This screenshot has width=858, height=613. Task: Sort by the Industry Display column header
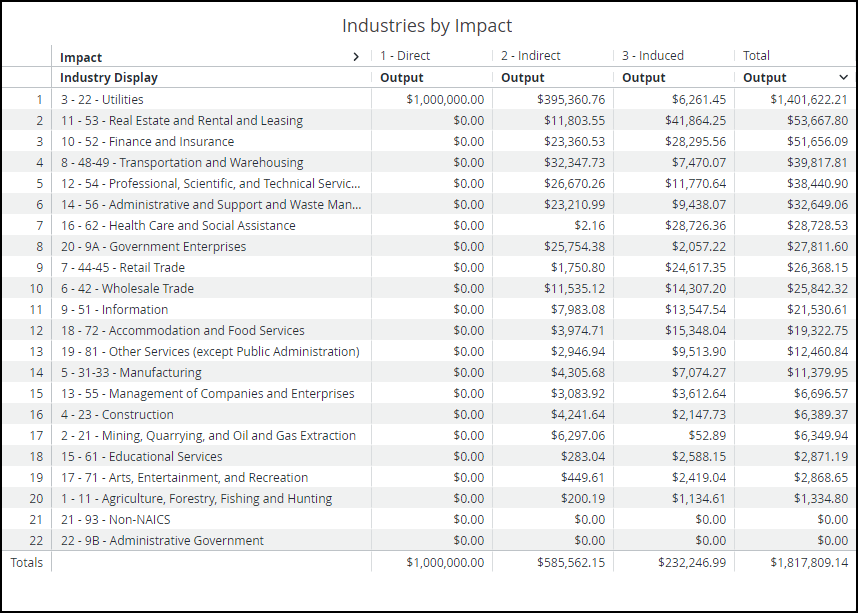coord(108,77)
